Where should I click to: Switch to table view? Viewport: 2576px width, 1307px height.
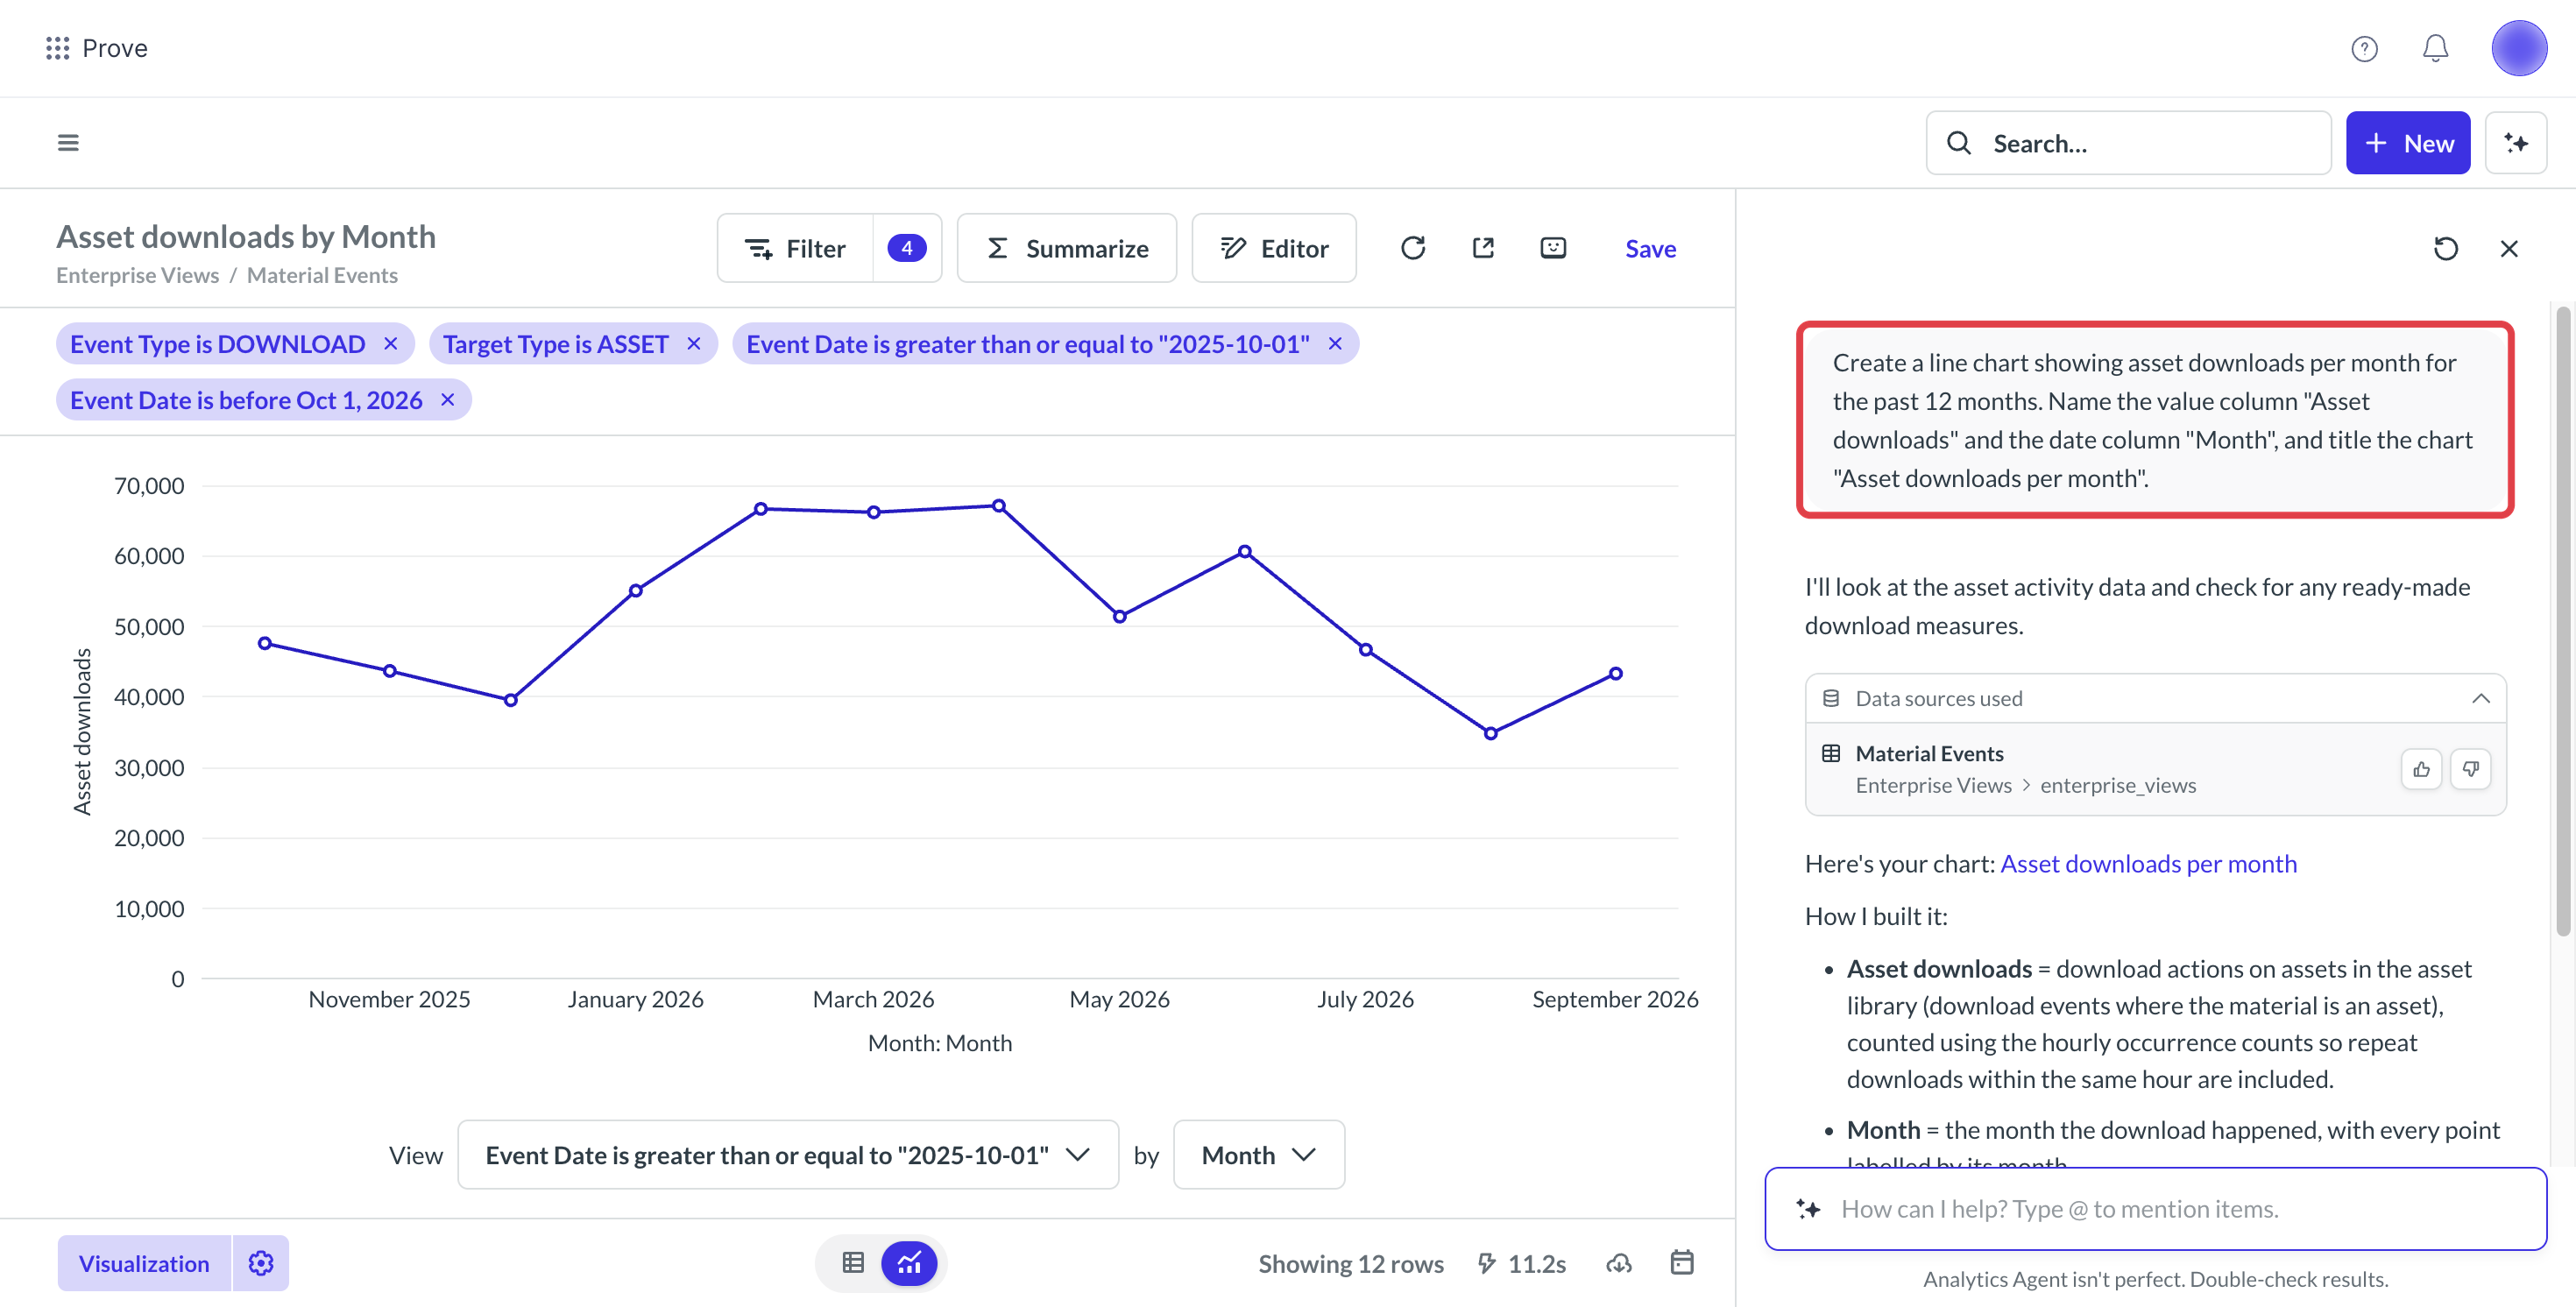click(x=853, y=1263)
